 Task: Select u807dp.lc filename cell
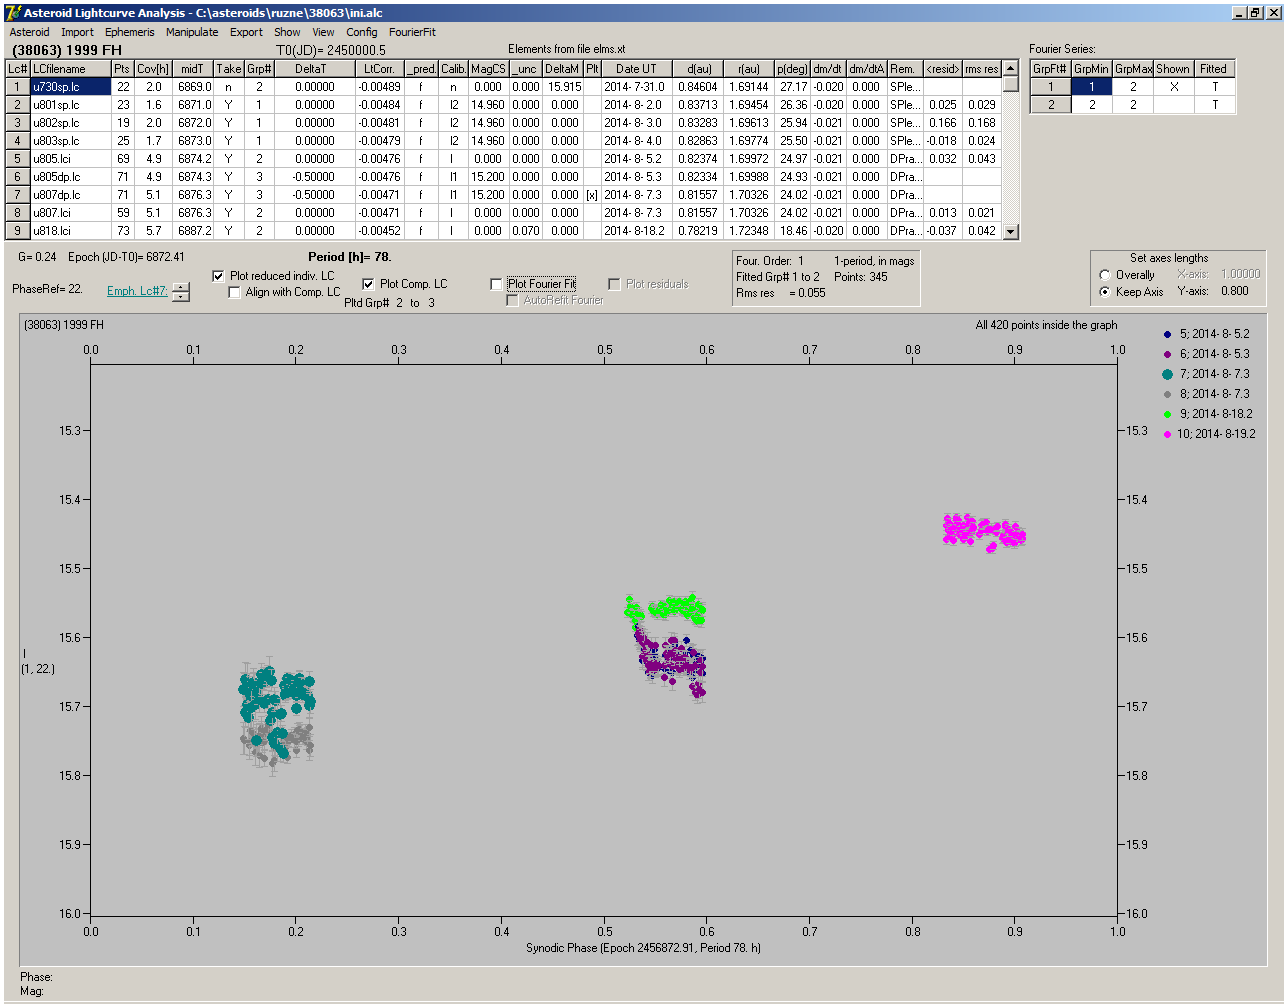(70, 195)
